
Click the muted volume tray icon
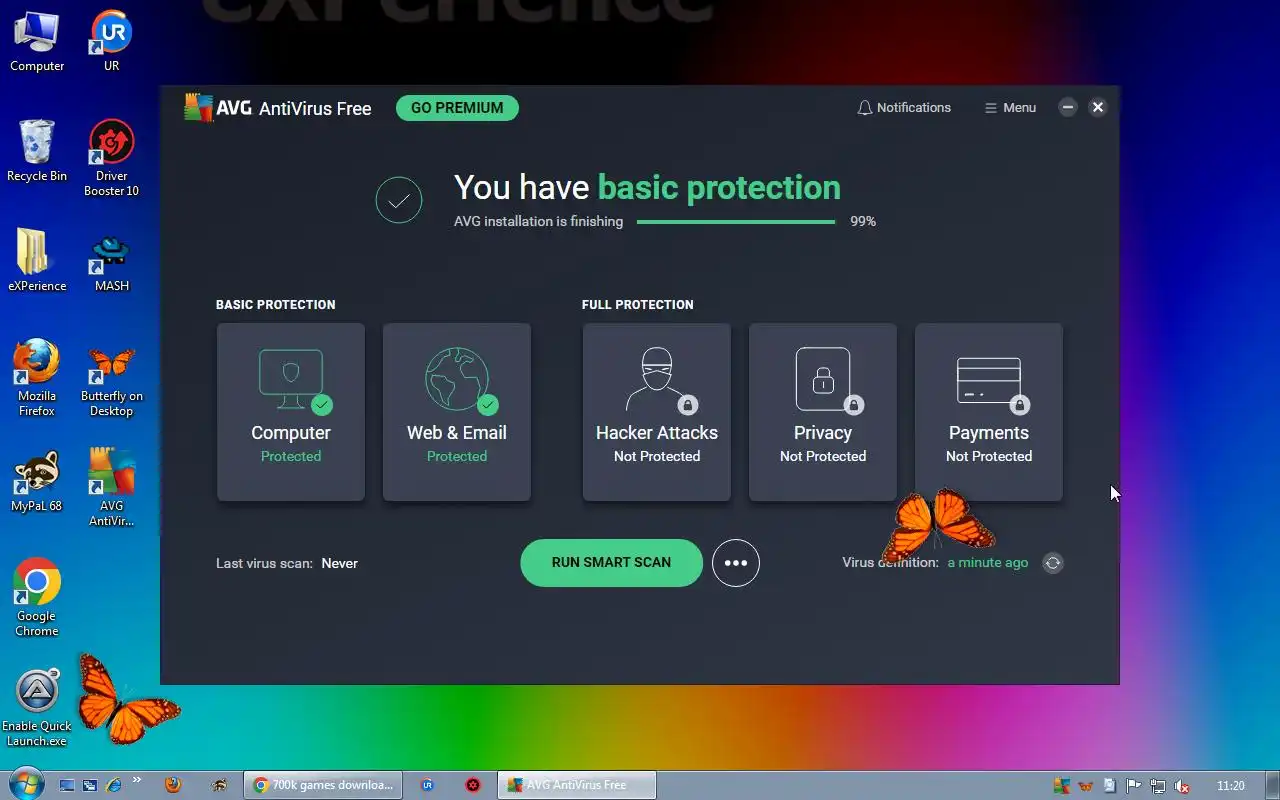pos(1182,786)
